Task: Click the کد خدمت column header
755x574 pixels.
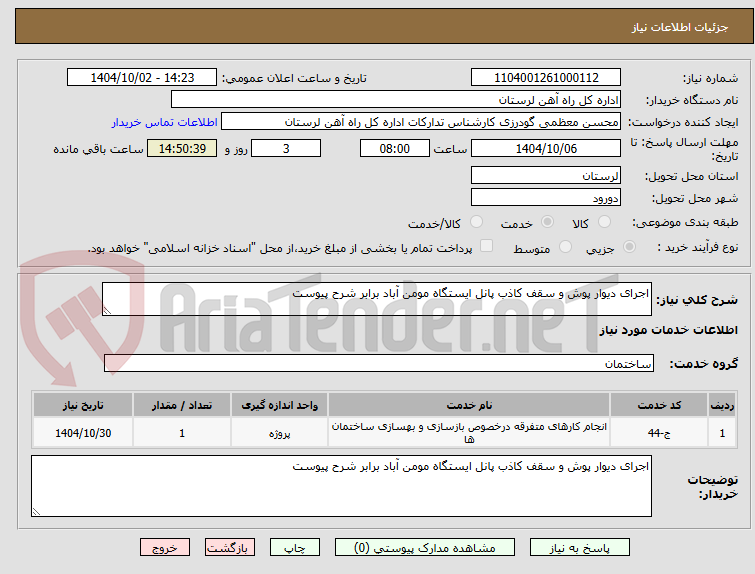Action: tap(659, 405)
